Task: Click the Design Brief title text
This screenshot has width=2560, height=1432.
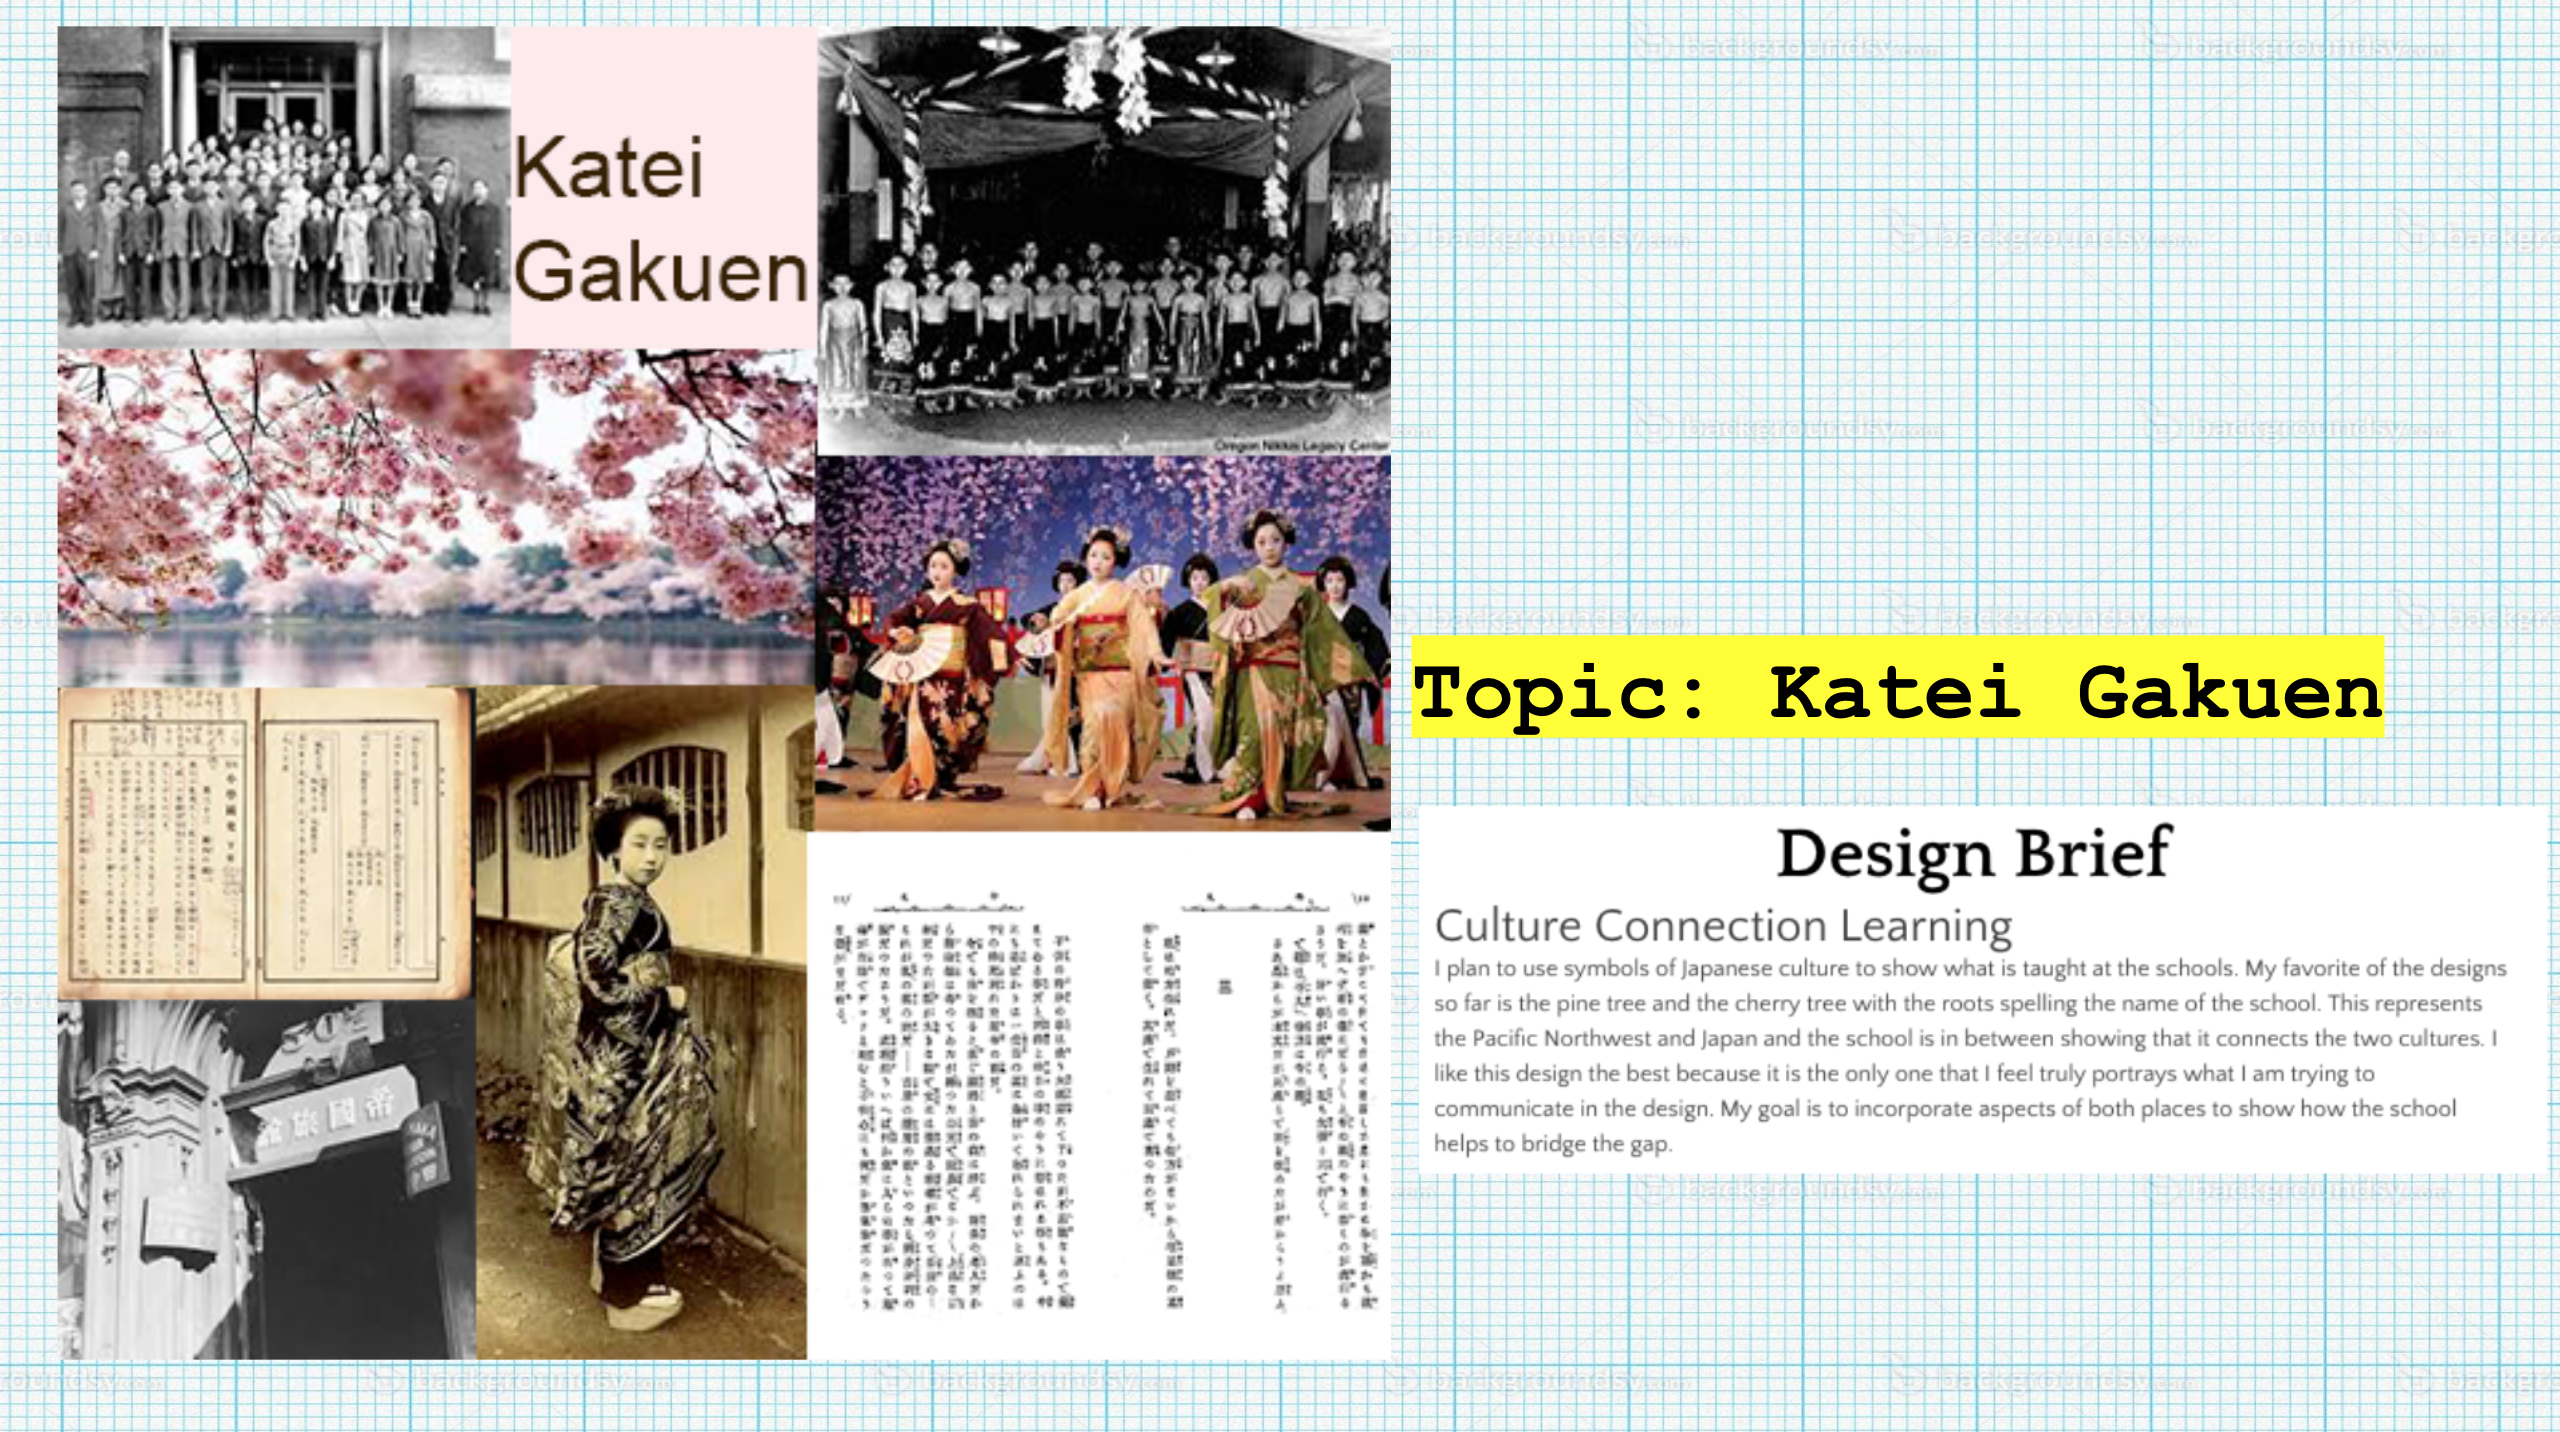Action: coord(1973,854)
